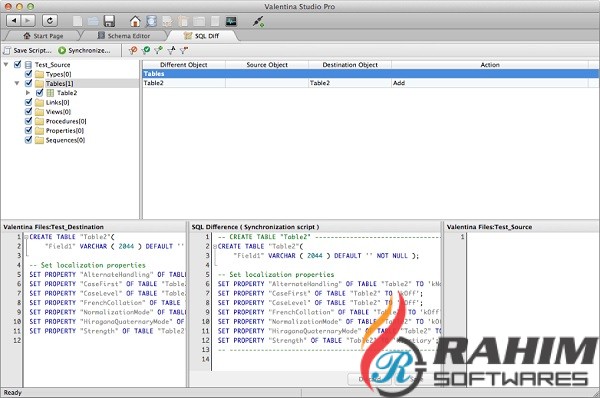
Task: Toggle the Types[0] checkbox
Action: pos(28,73)
